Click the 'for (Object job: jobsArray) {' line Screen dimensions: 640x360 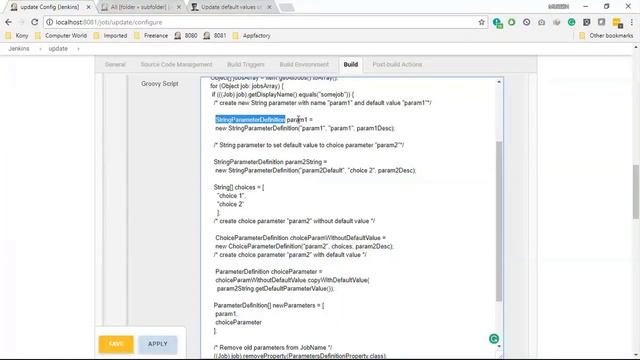coord(247,86)
